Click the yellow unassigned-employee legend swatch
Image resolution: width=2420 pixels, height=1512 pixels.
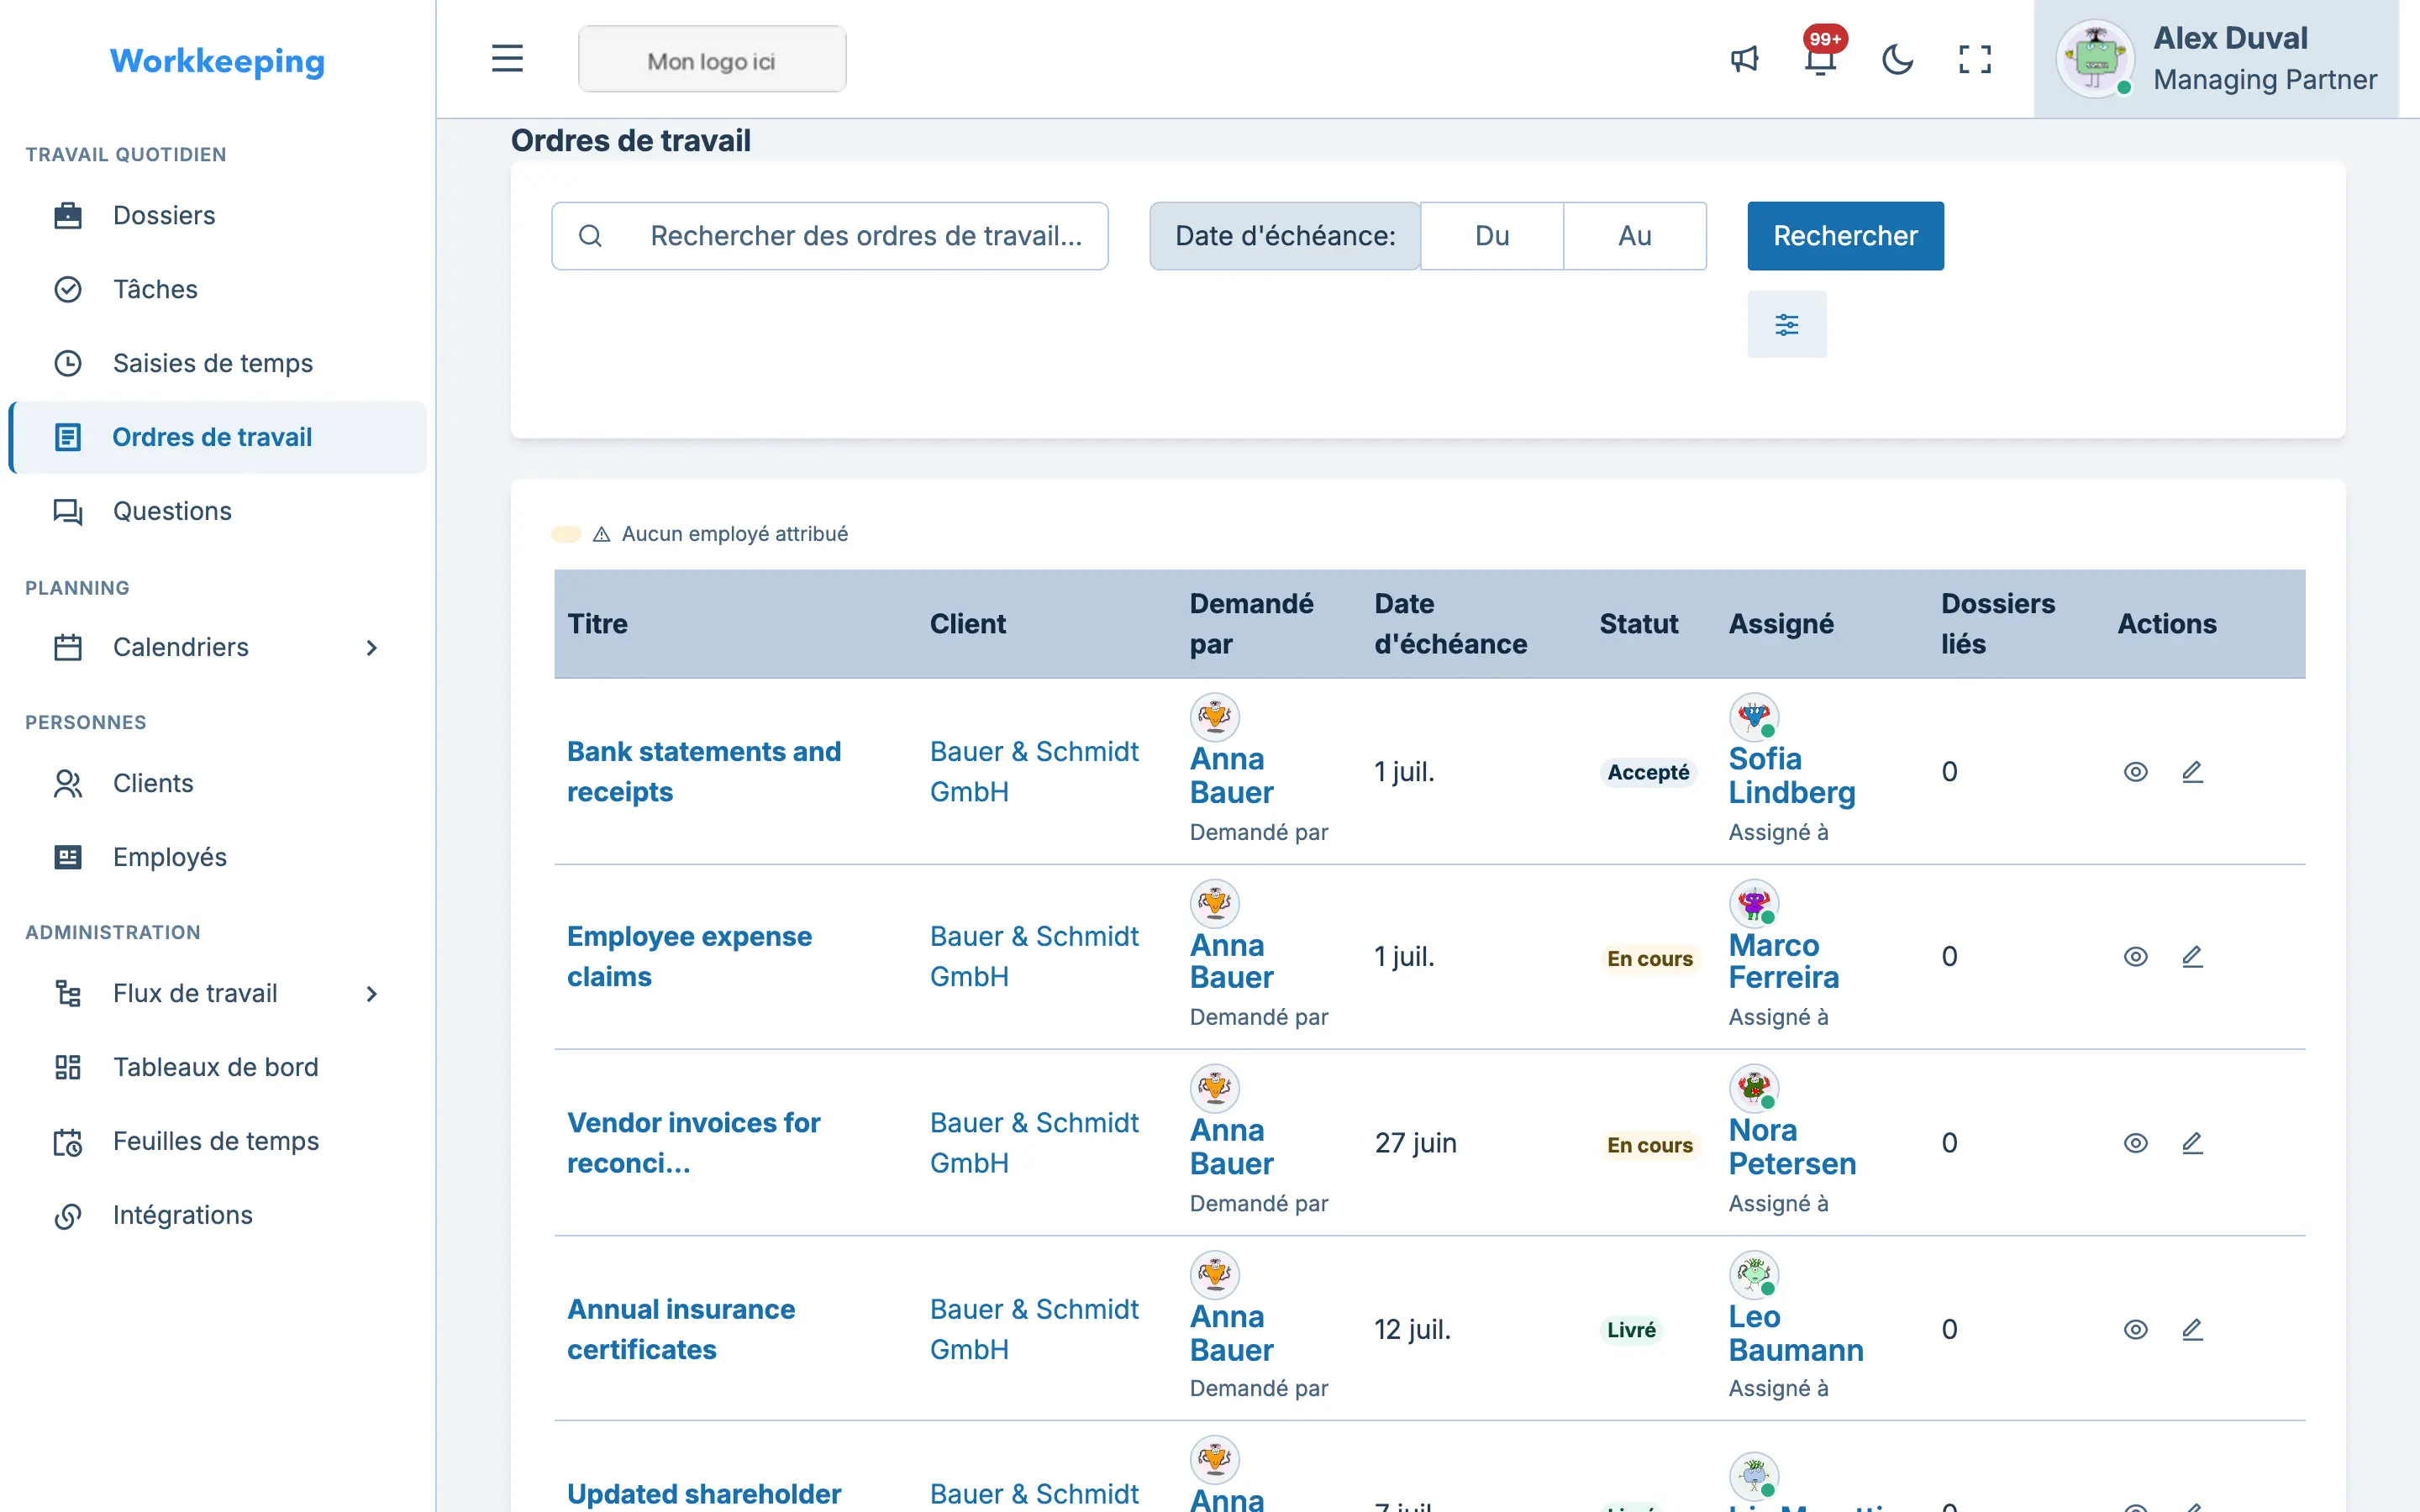tap(566, 534)
